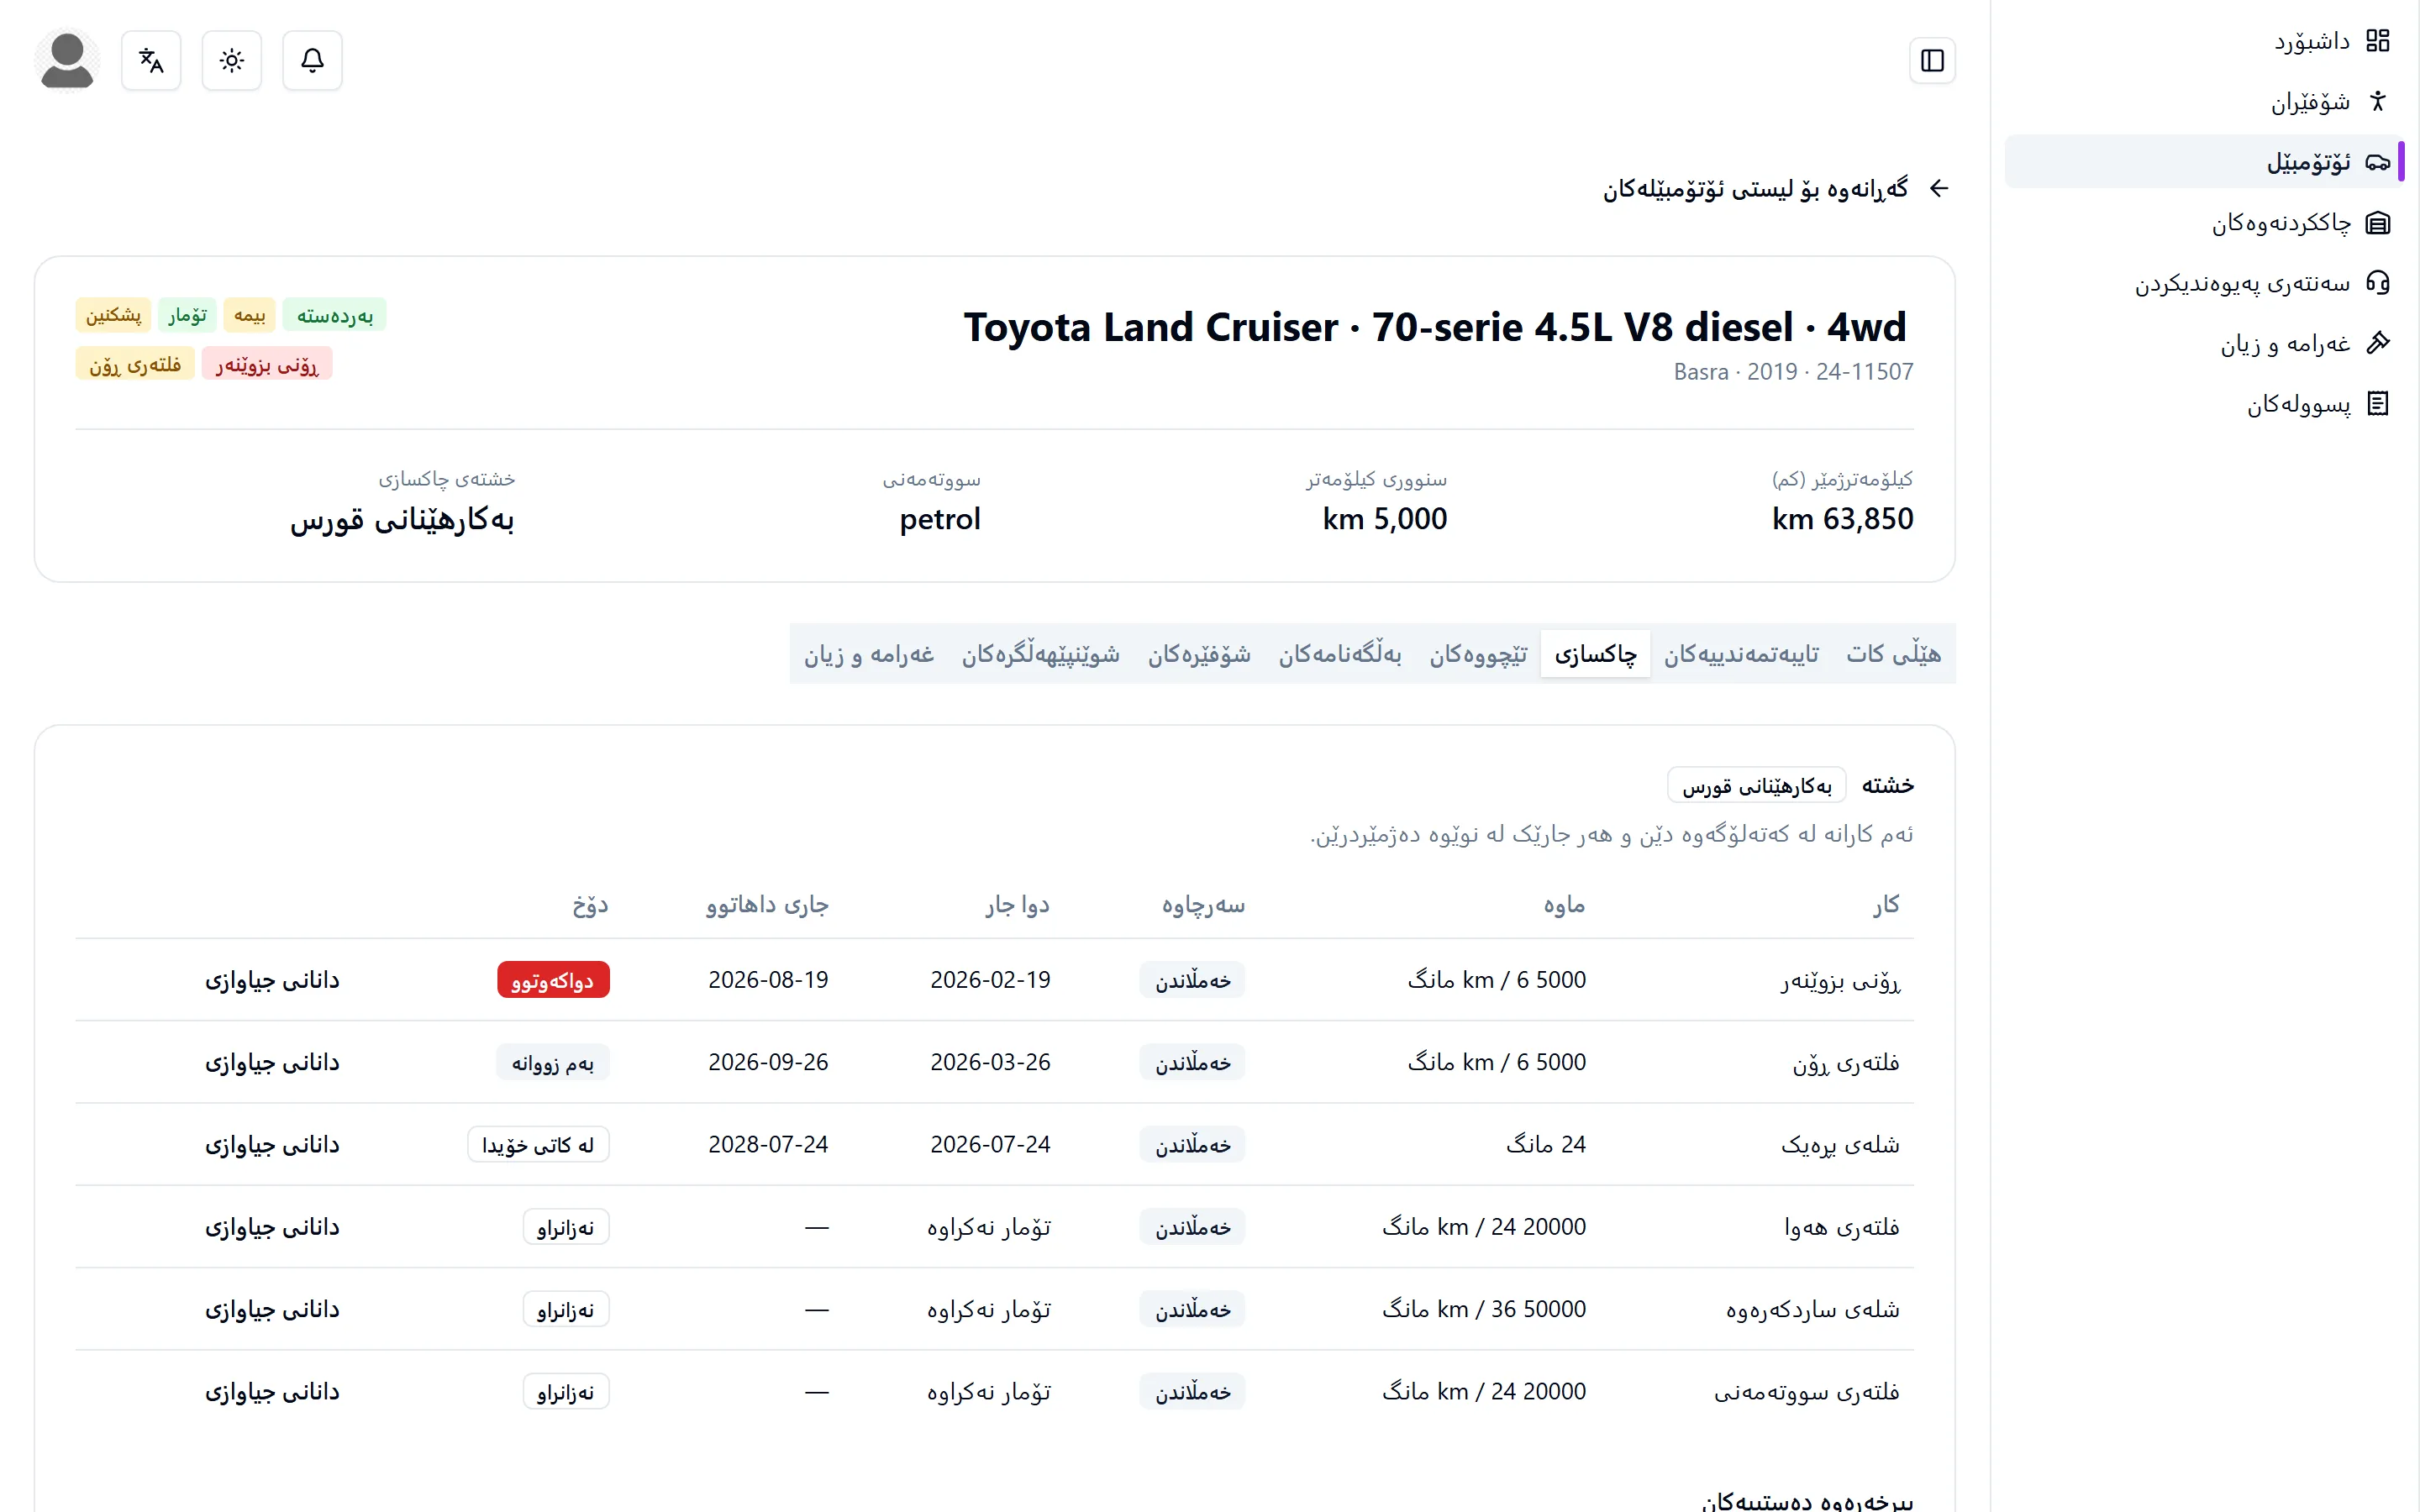This screenshot has width=2420, height=1512.
Task: Click the 24 مانگ interval in the شلەی برەیک row
Action: pyautogui.click(x=1546, y=1145)
